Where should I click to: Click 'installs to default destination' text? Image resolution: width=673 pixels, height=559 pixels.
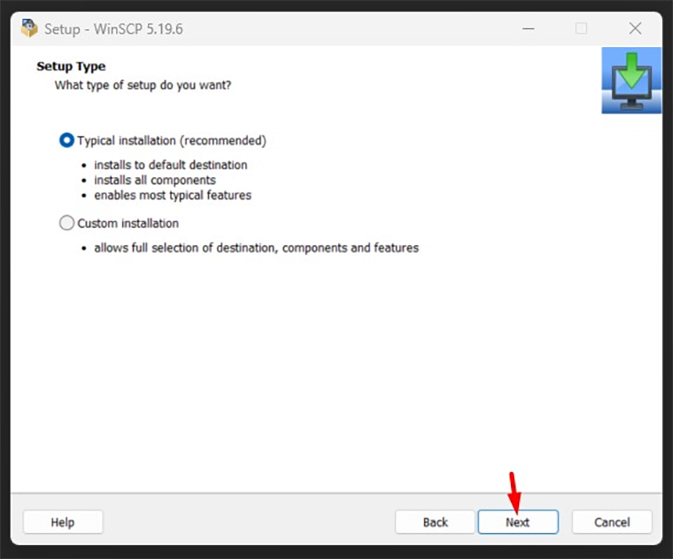[171, 165]
